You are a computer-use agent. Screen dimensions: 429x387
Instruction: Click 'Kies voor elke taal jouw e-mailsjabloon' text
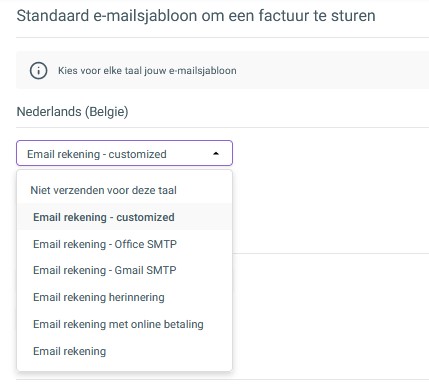(147, 71)
